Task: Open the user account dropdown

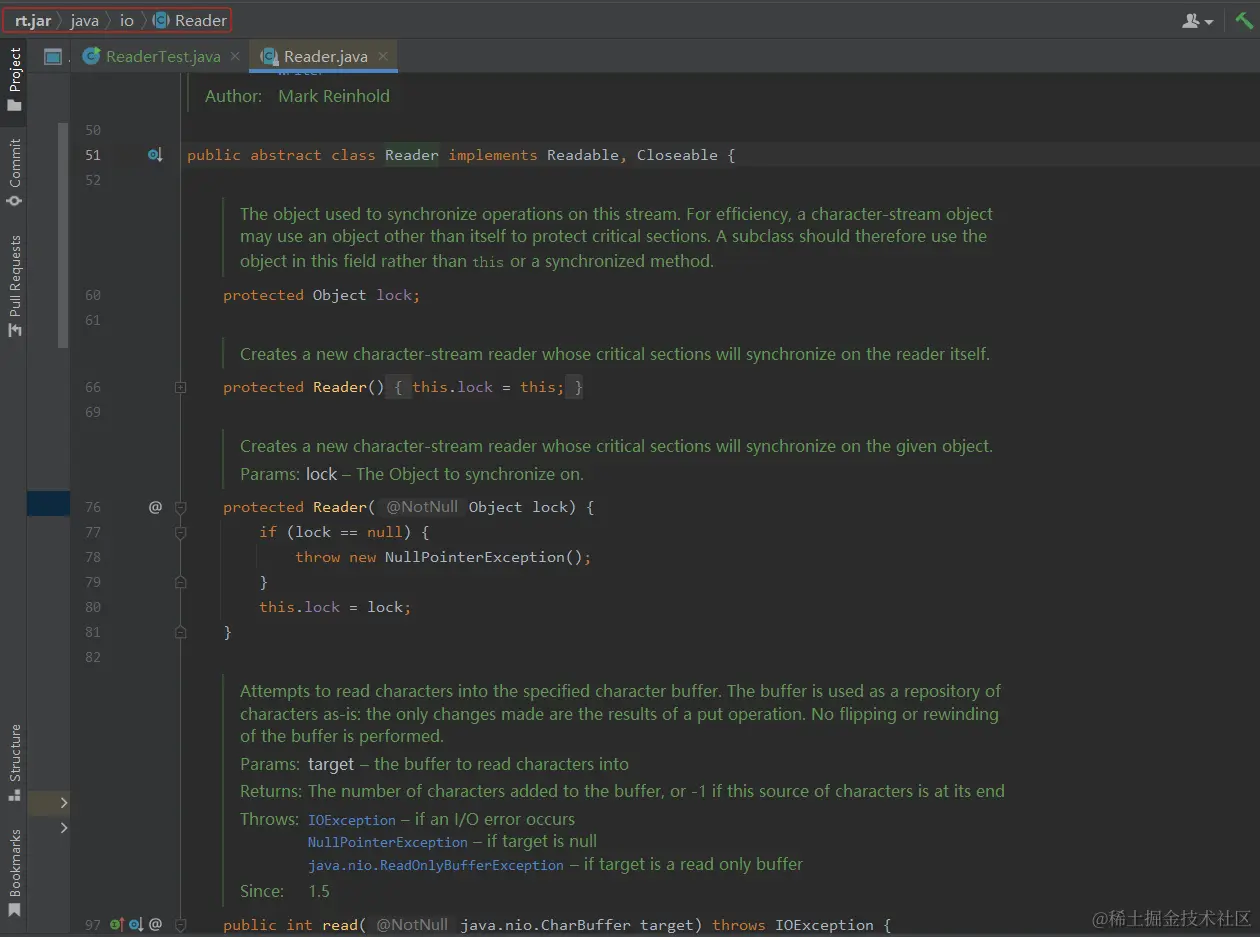Action: pyautogui.click(x=1197, y=20)
